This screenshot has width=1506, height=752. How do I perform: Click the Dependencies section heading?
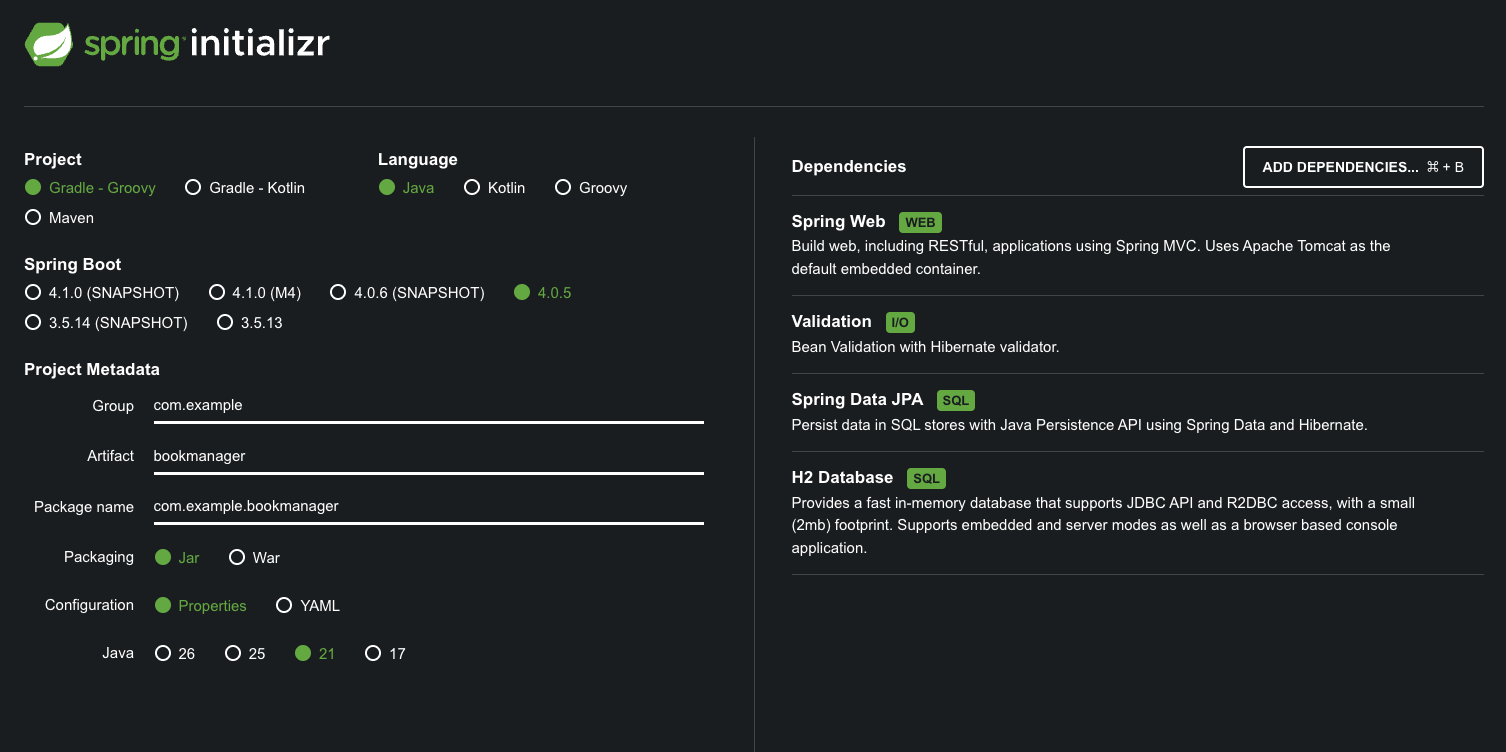pos(848,167)
